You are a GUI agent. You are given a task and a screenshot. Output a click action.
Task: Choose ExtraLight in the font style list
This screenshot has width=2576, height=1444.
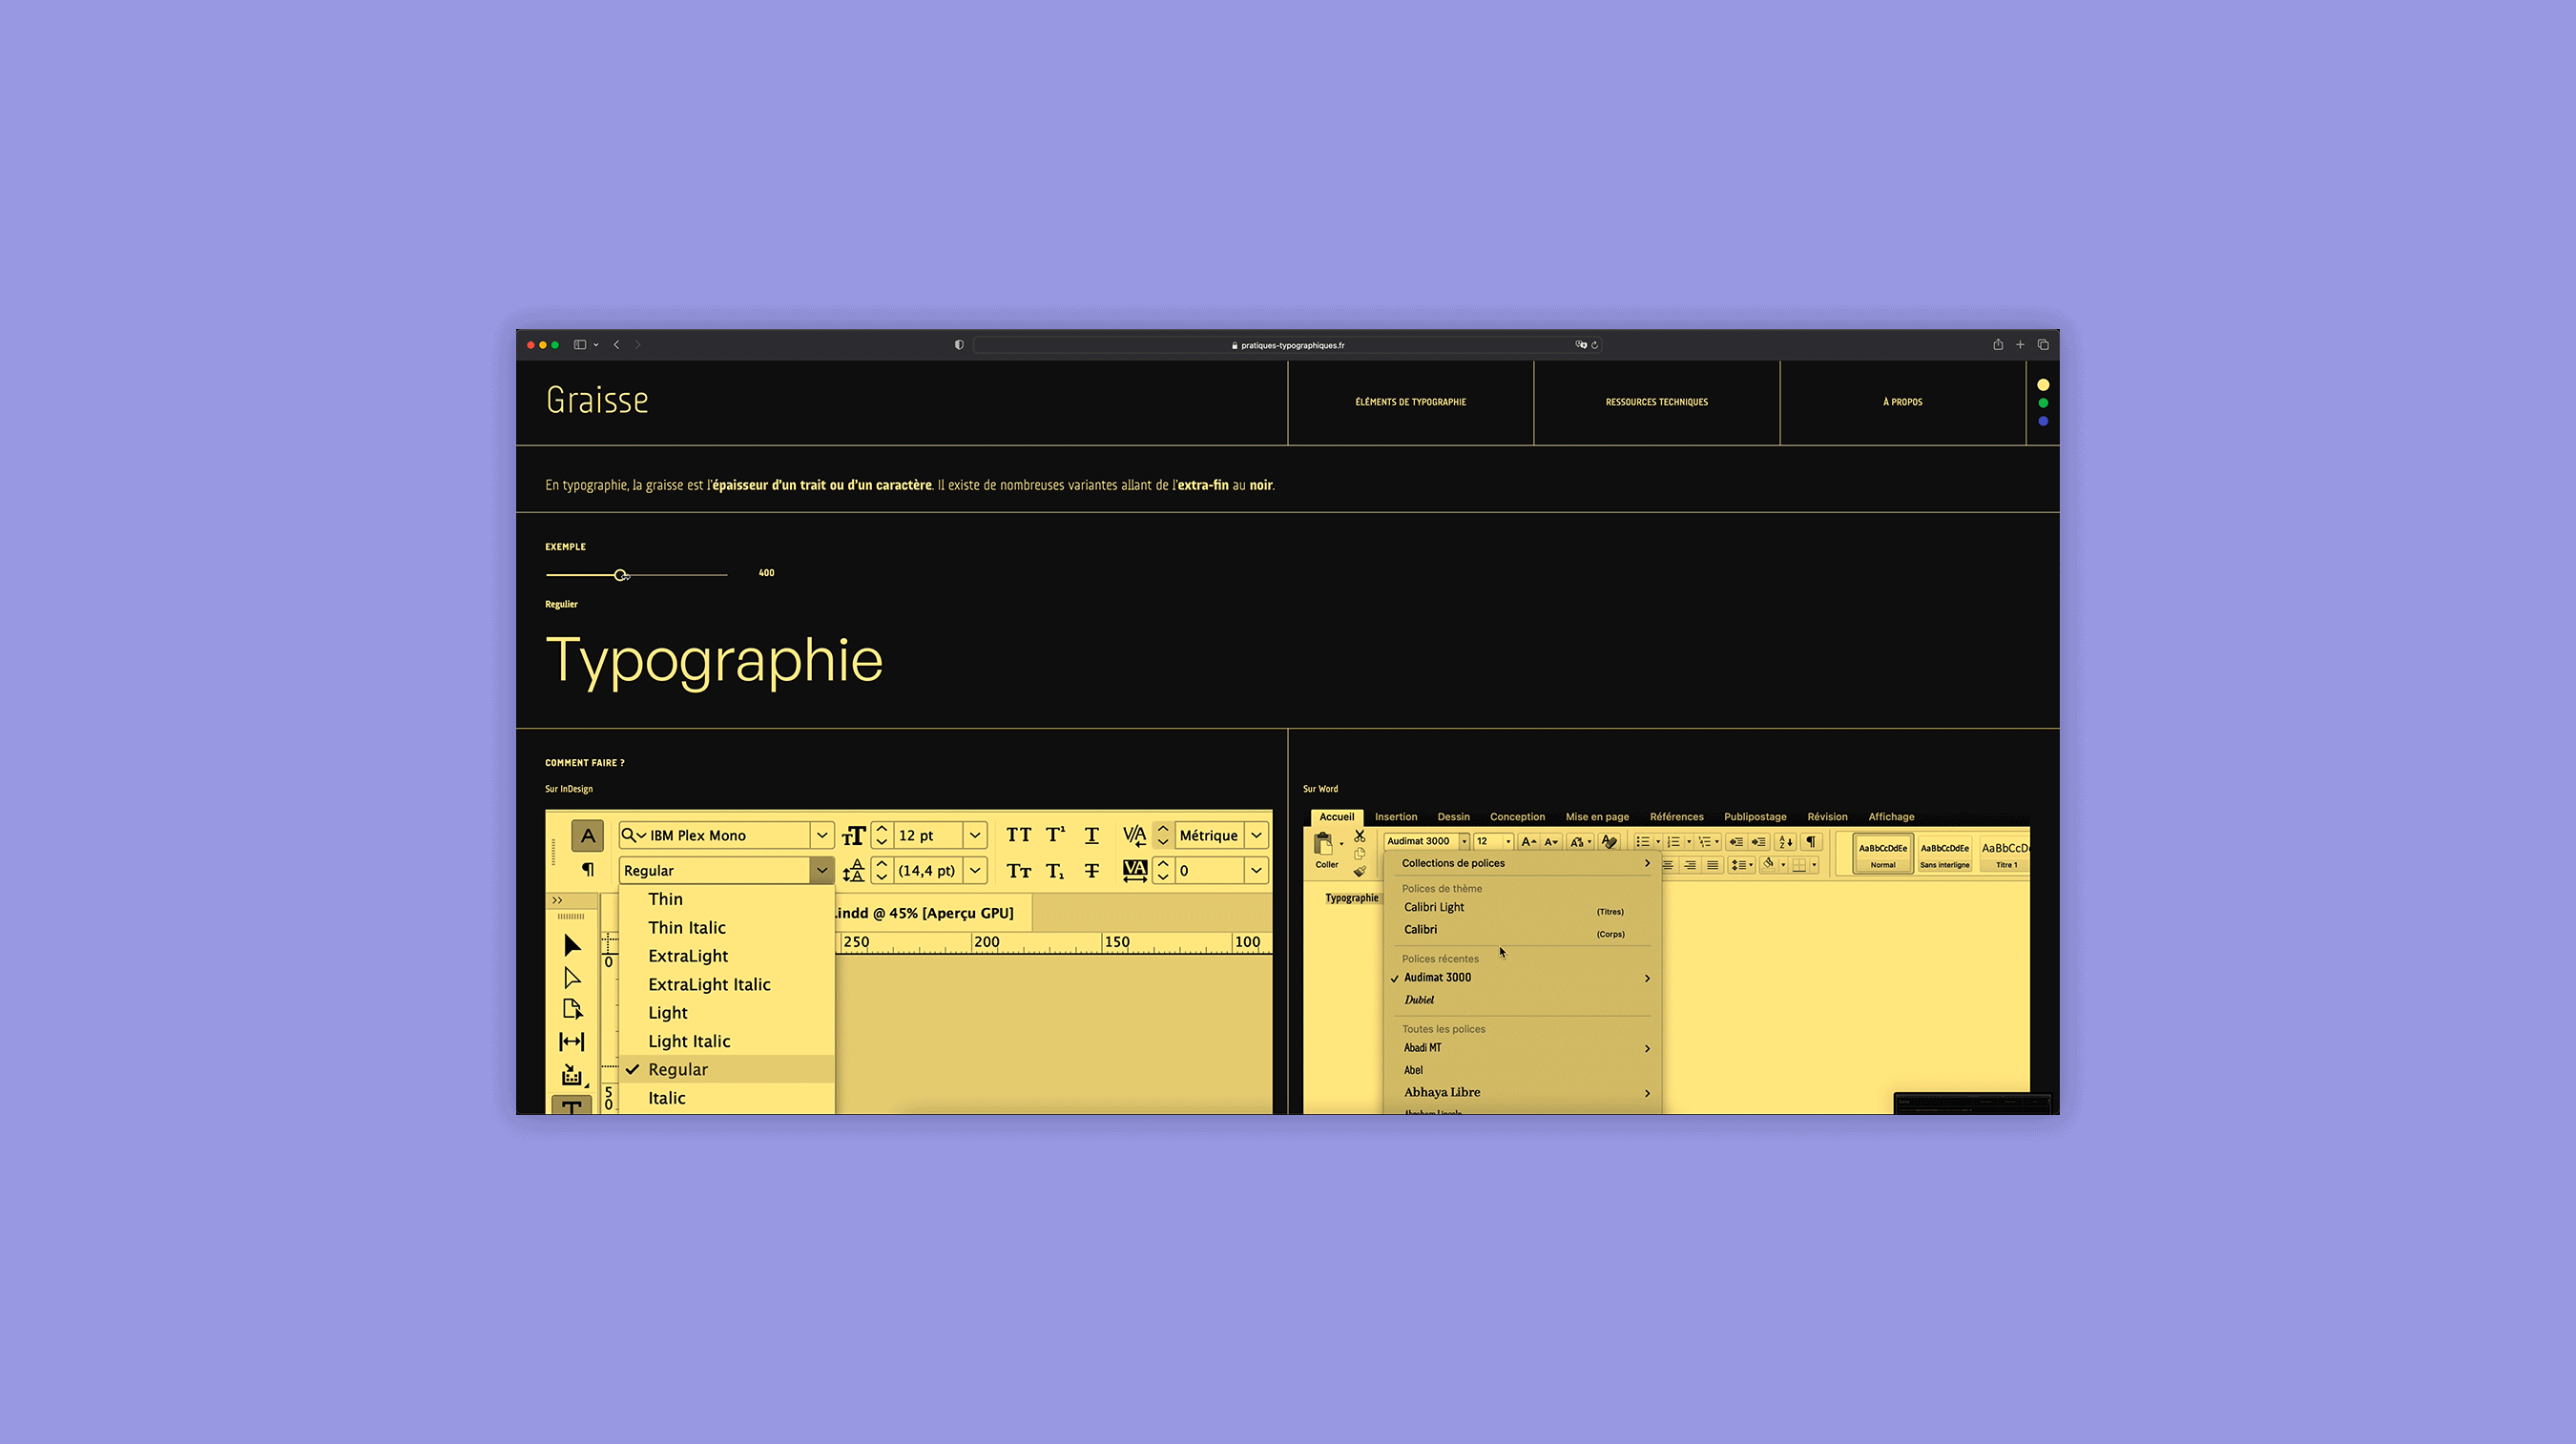tap(727, 956)
